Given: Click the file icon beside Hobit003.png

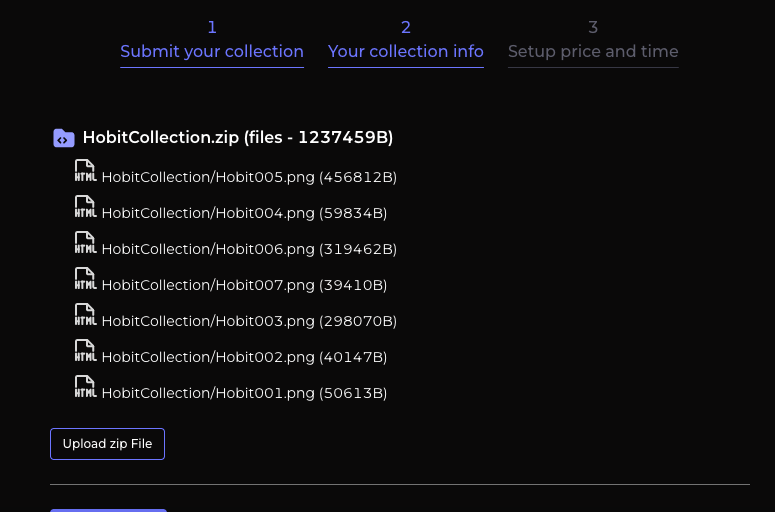Looking at the screenshot, I should coord(85,316).
